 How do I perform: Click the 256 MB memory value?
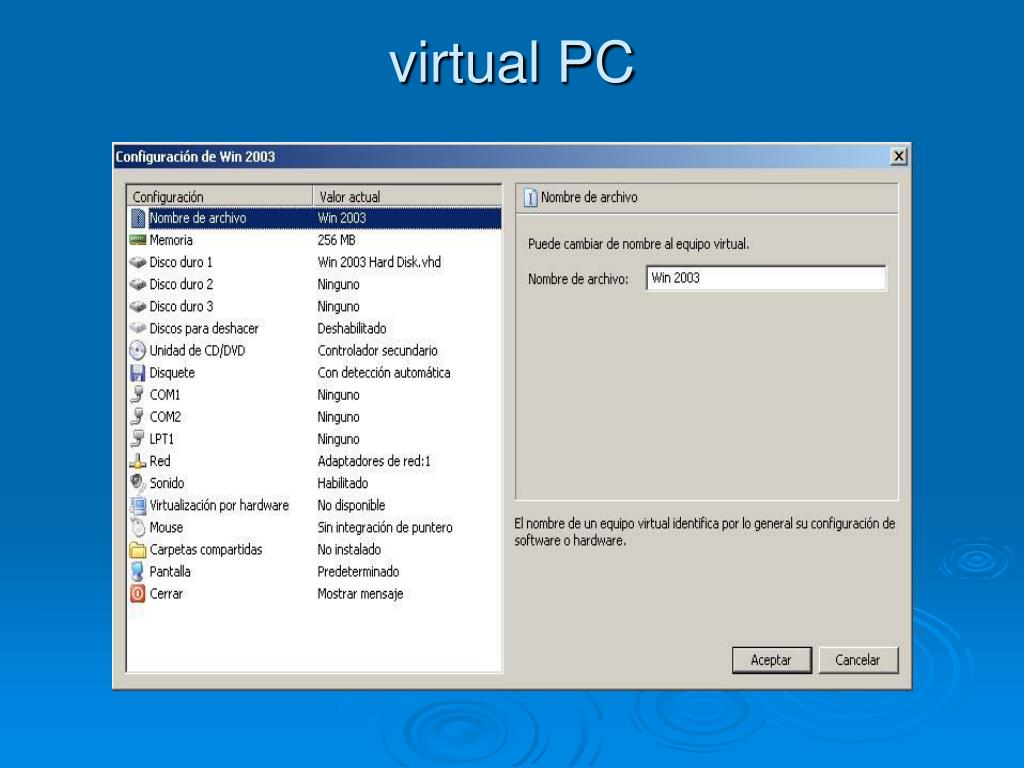coord(336,240)
